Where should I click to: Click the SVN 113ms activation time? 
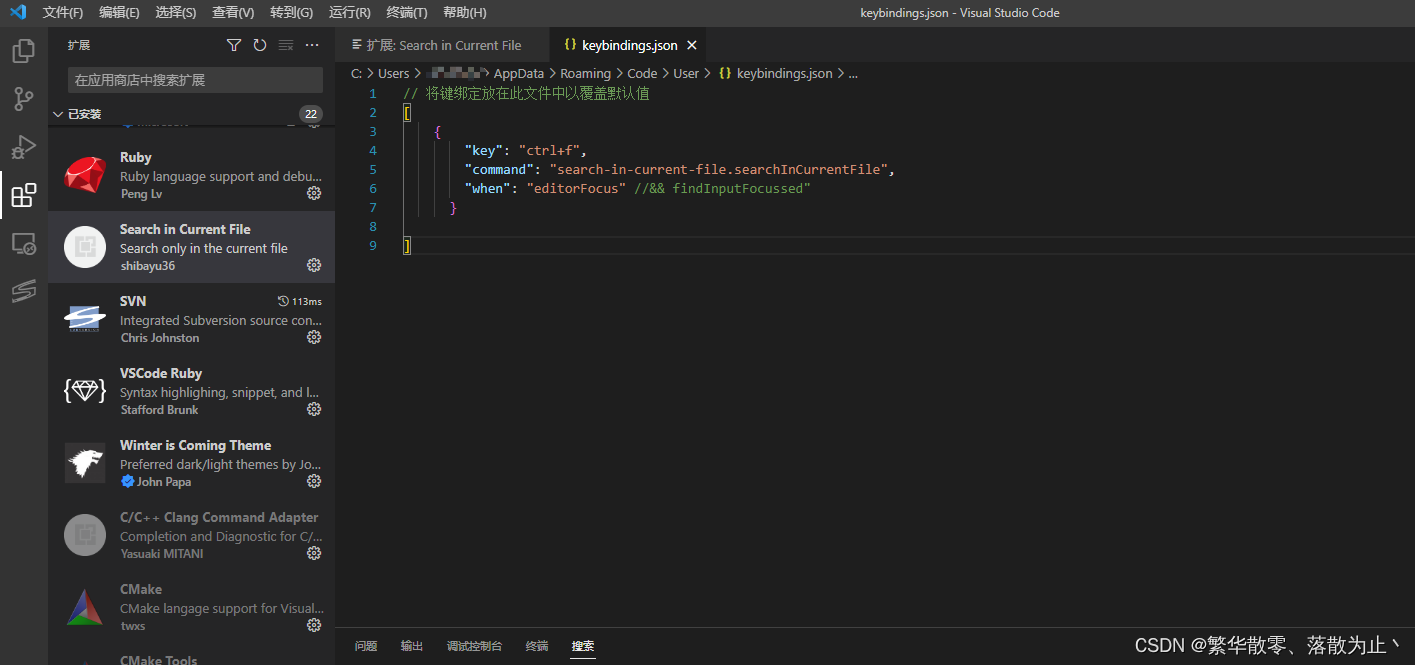point(300,301)
